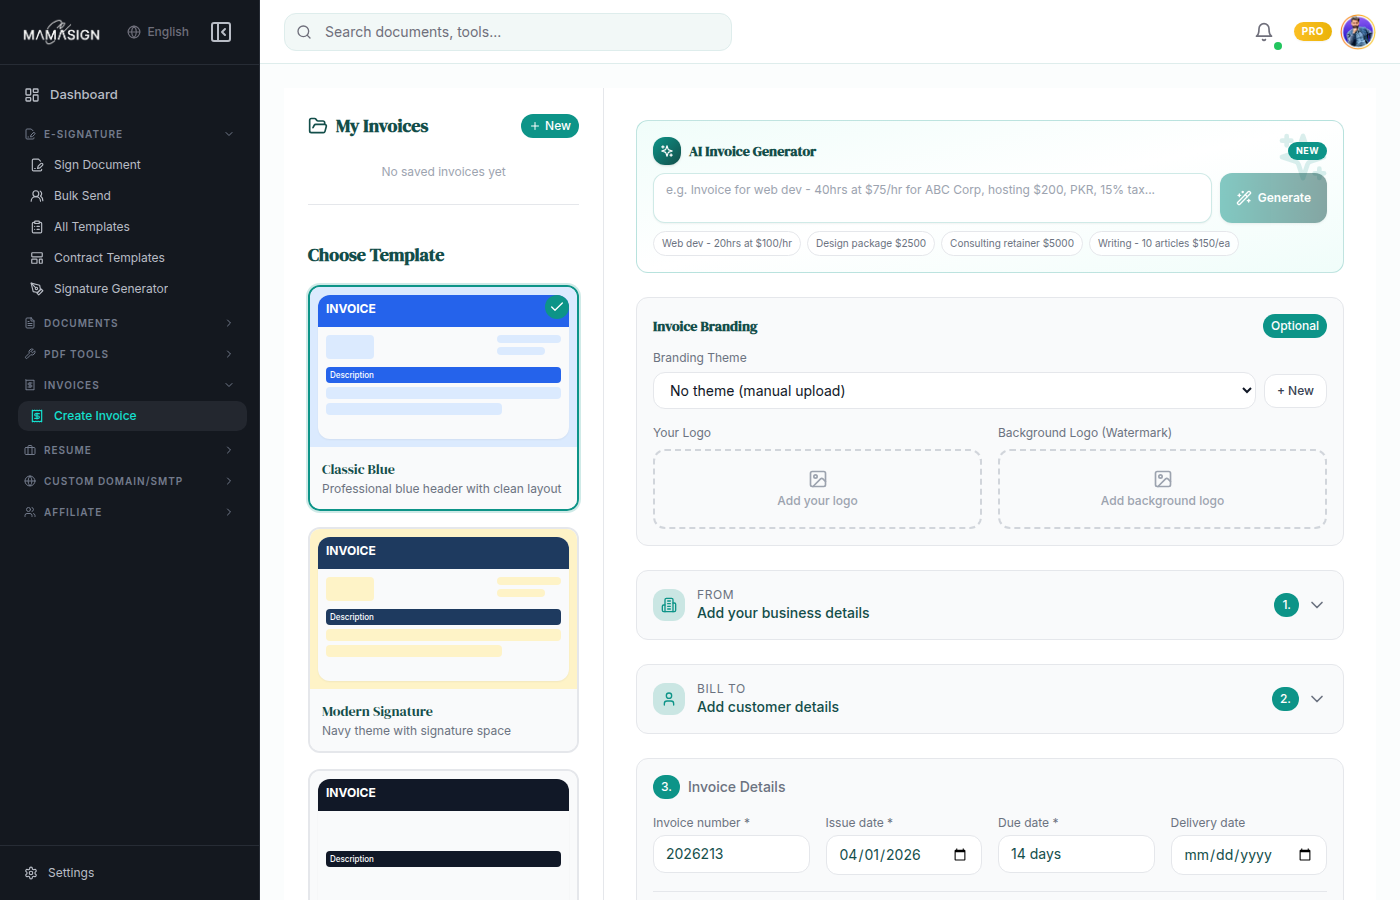This screenshot has height=900, width=1400.
Task: Click the Settings gear icon
Action: (31, 873)
